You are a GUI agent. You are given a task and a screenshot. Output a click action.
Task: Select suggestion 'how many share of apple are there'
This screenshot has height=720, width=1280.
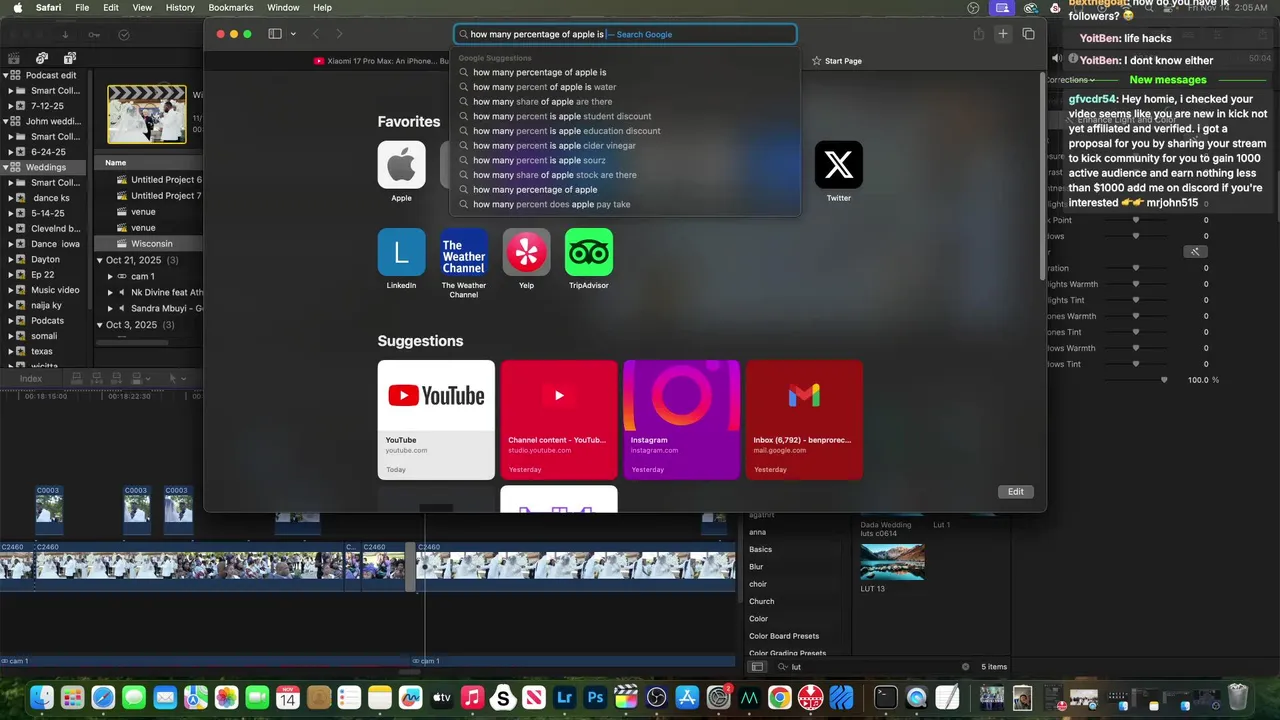point(625,101)
